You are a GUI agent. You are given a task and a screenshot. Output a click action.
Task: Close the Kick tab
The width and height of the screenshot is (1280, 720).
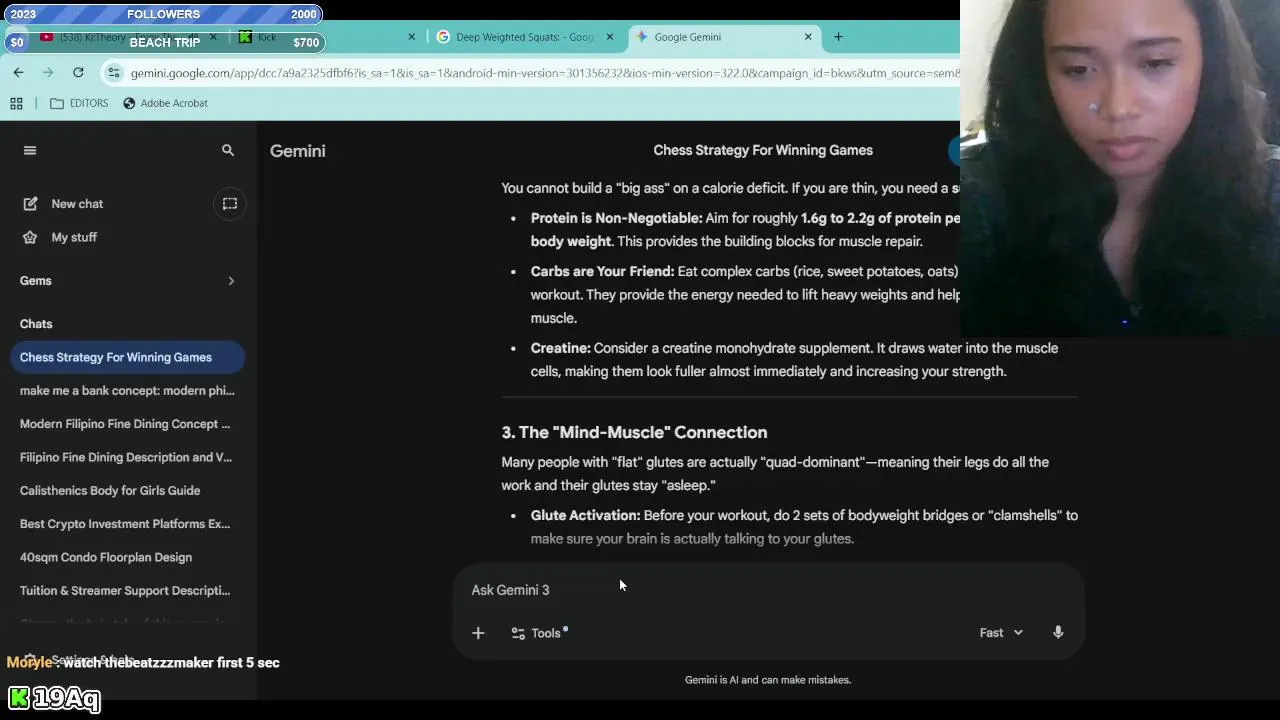411,37
